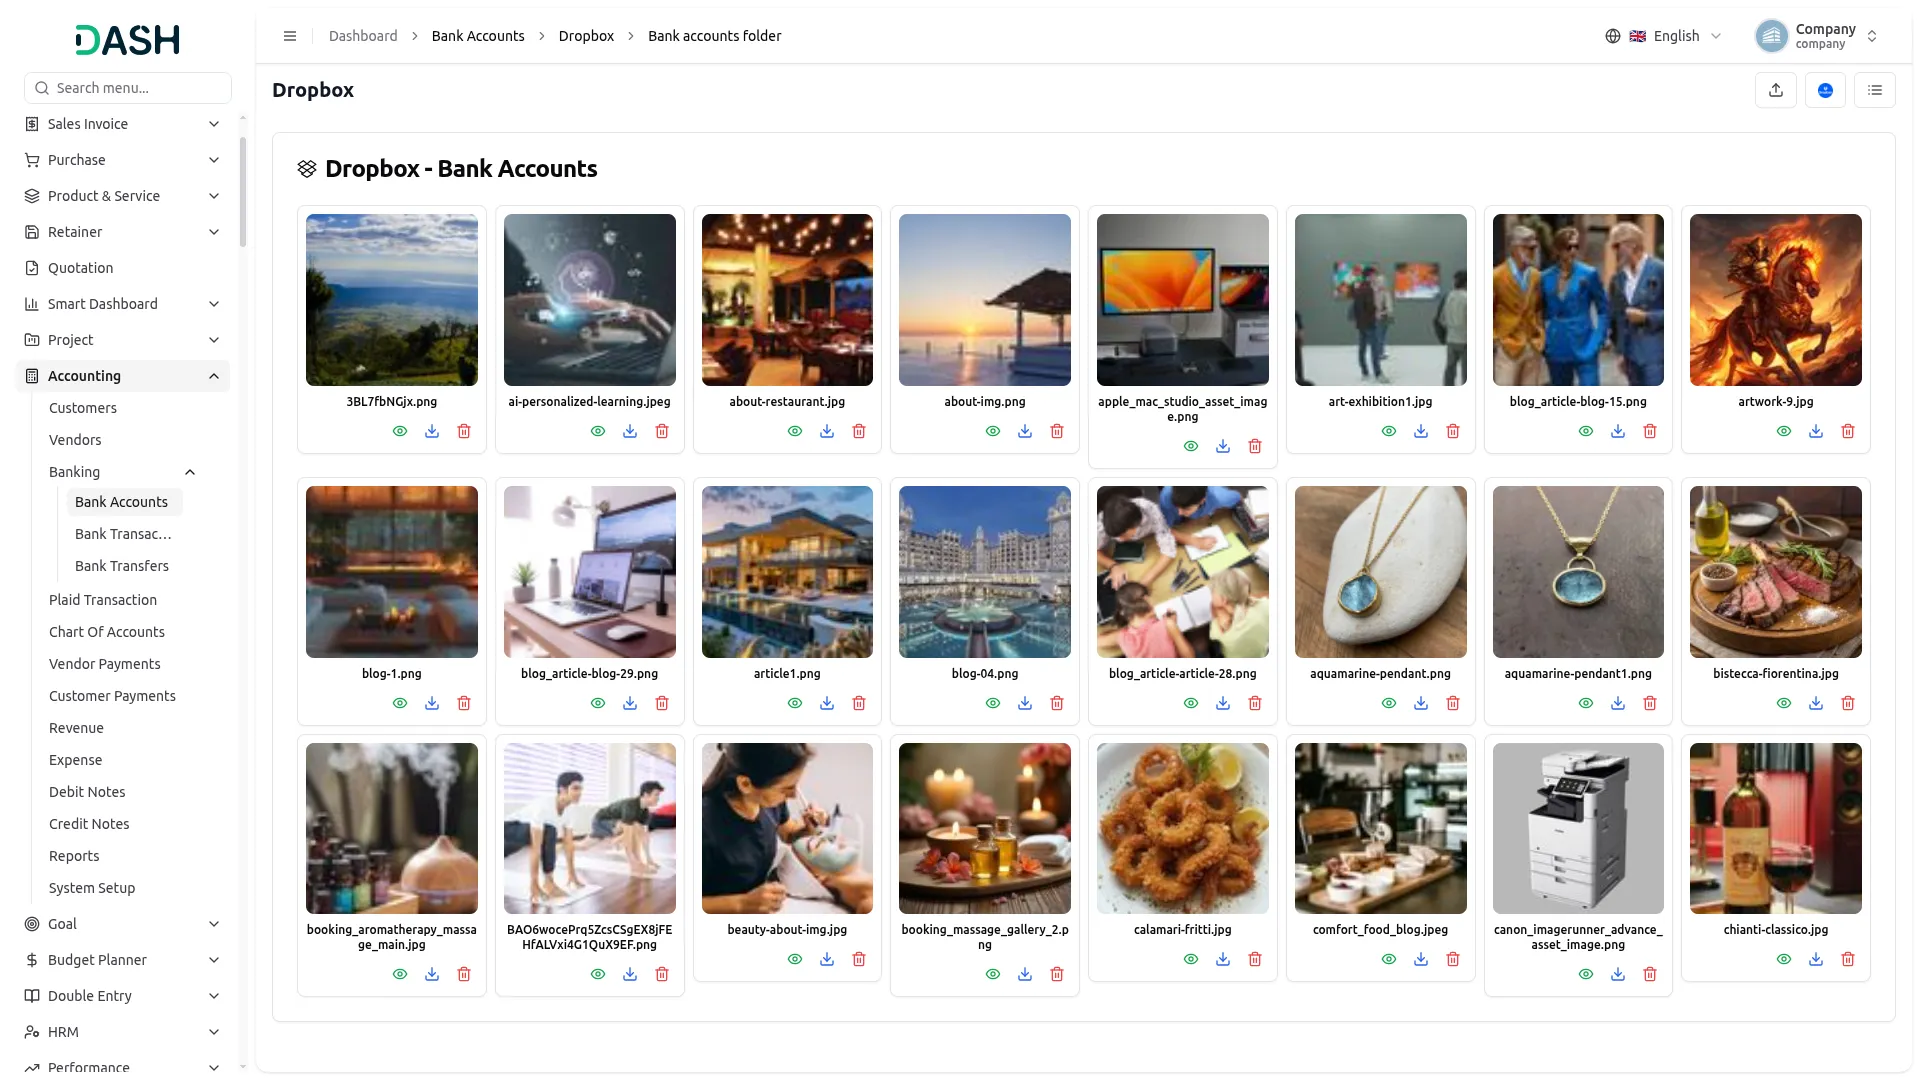Download blog_article-blog-29.png
This screenshot has width=1920, height=1080.
(x=630, y=703)
